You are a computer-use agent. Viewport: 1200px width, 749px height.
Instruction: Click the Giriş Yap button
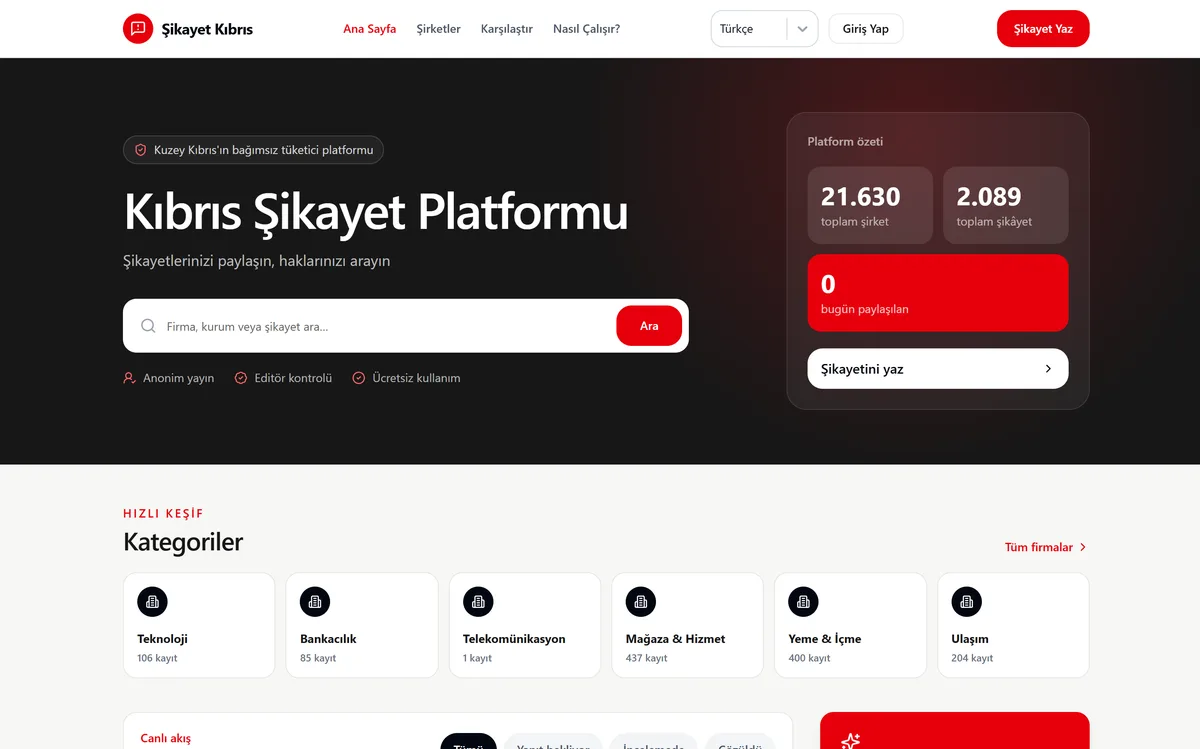click(866, 29)
